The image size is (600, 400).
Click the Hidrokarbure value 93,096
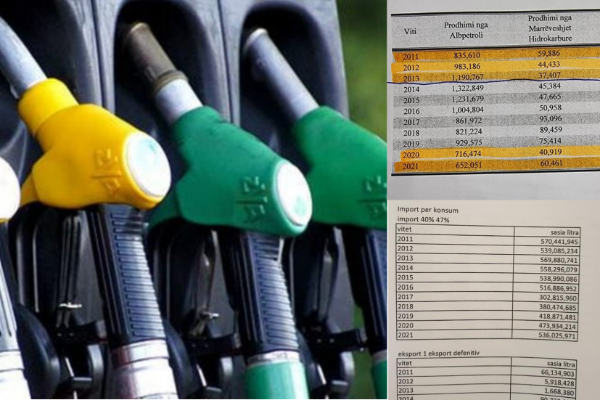550,119
